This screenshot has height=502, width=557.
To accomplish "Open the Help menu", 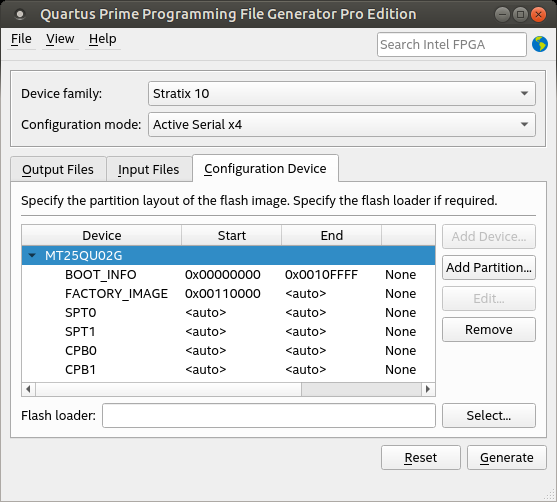I will click(x=103, y=39).
